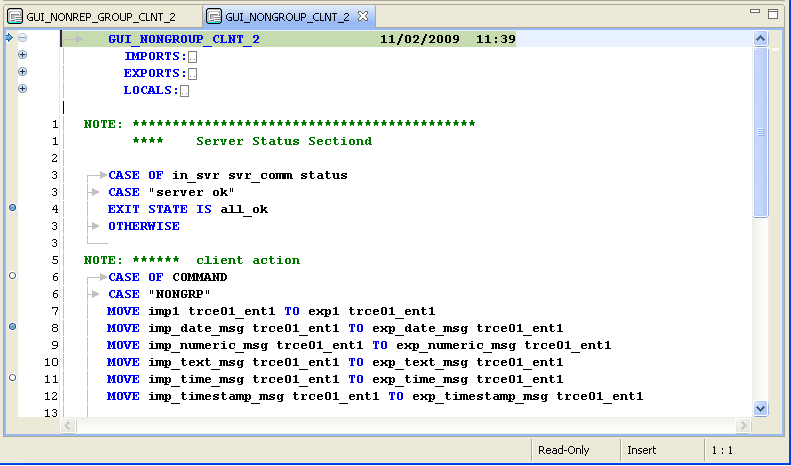Expand the LOCALS section
791x466 pixels.
click(x=22, y=89)
